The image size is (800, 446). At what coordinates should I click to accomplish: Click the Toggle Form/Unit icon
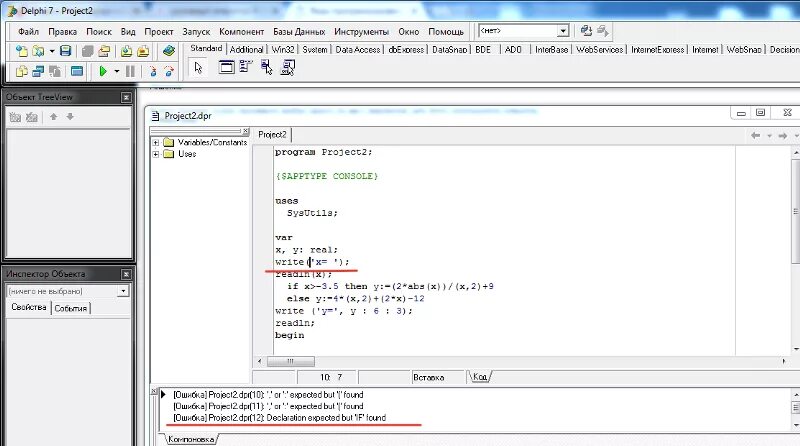[55, 71]
